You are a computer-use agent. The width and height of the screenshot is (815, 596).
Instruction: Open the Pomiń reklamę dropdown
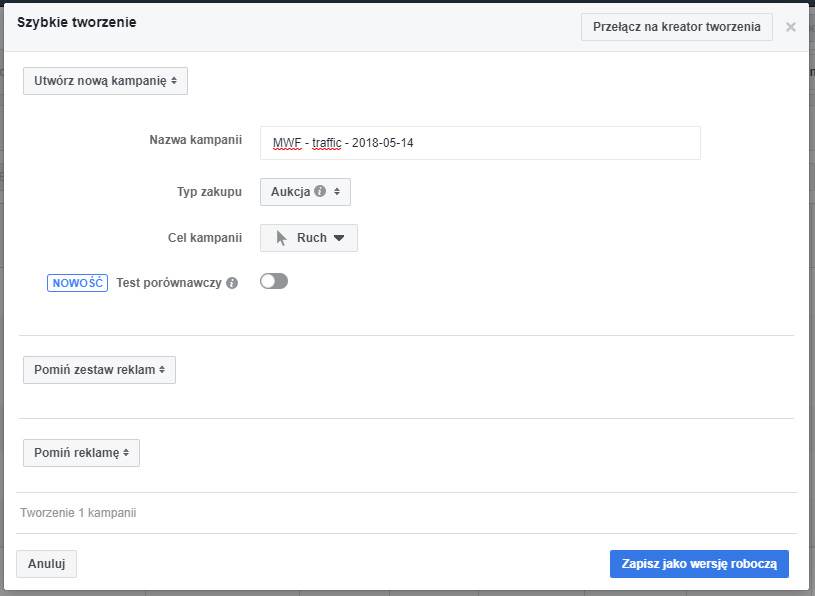pyautogui.click(x=81, y=453)
